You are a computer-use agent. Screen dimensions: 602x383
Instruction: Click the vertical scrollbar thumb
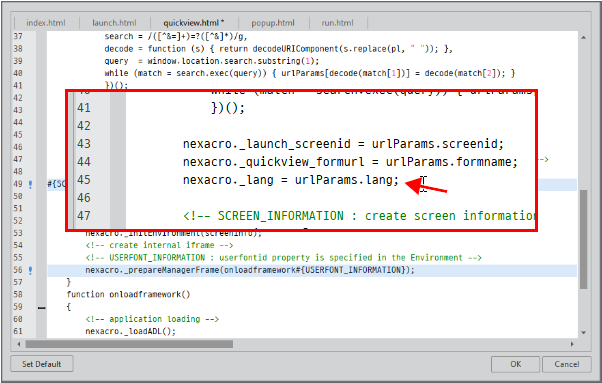pos(583,239)
